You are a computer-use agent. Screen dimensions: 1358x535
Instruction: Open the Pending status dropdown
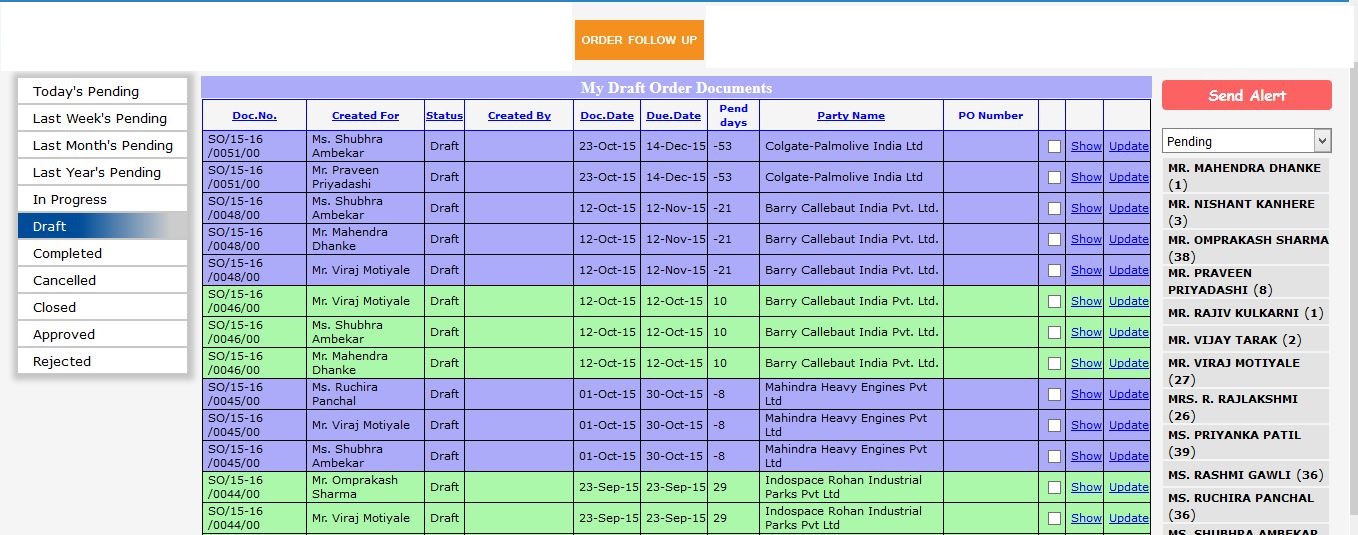click(x=1246, y=141)
